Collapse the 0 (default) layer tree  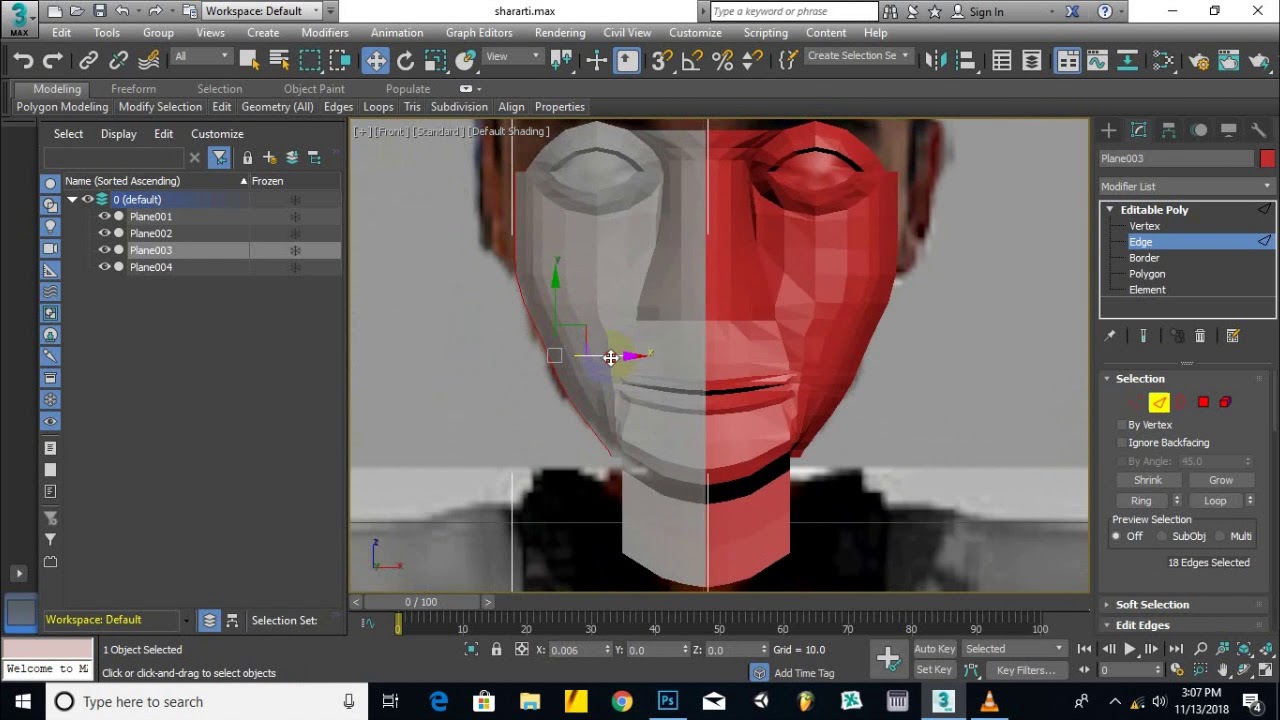72,200
